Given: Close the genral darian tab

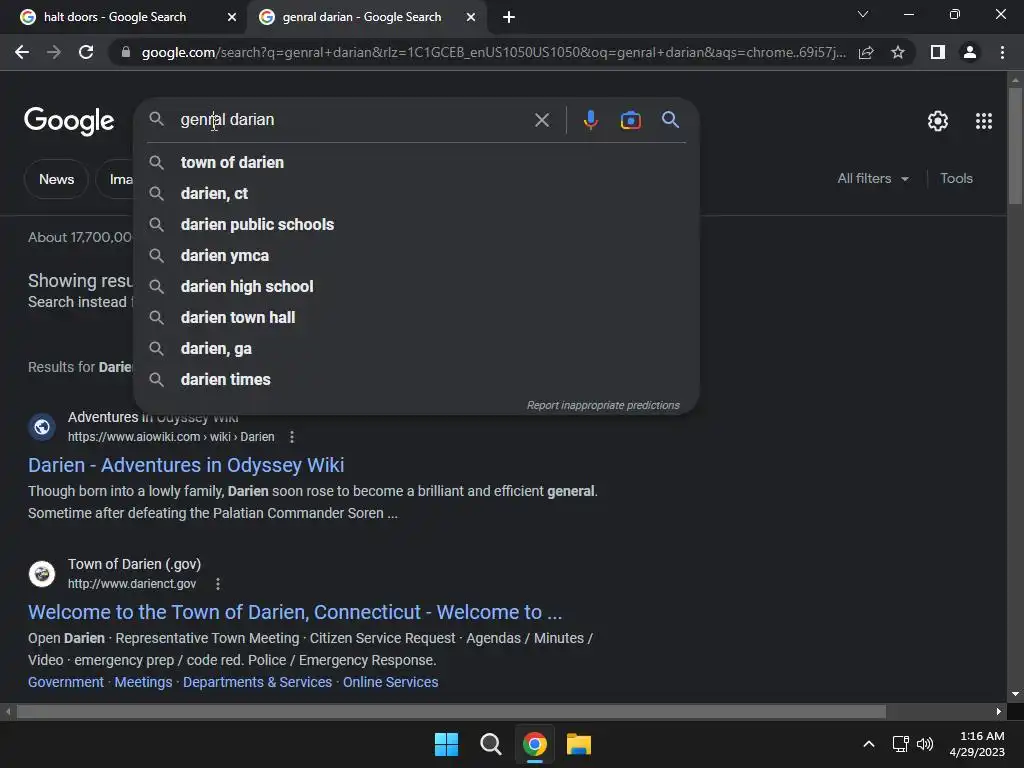Looking at the screenshot, I should point(471,18).
